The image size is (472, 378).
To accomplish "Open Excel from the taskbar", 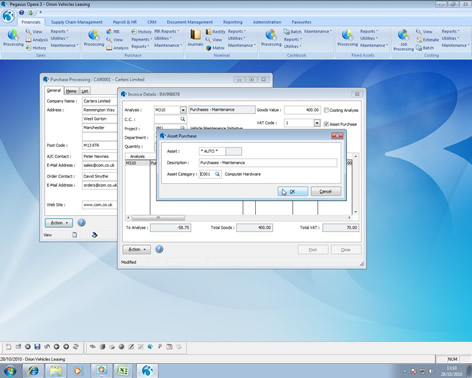I will pyautogui.click(x=123, y=371).
